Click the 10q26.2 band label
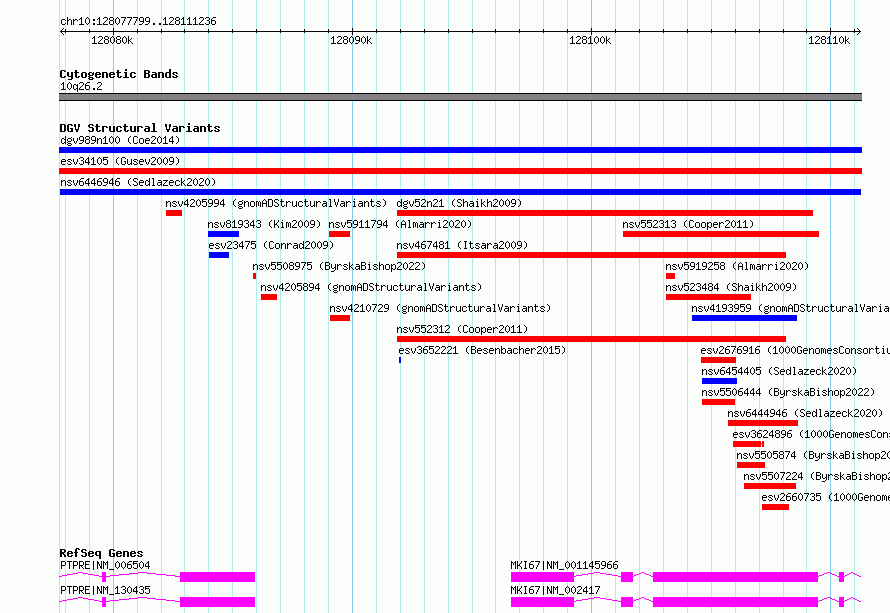 tap(81, 86)
